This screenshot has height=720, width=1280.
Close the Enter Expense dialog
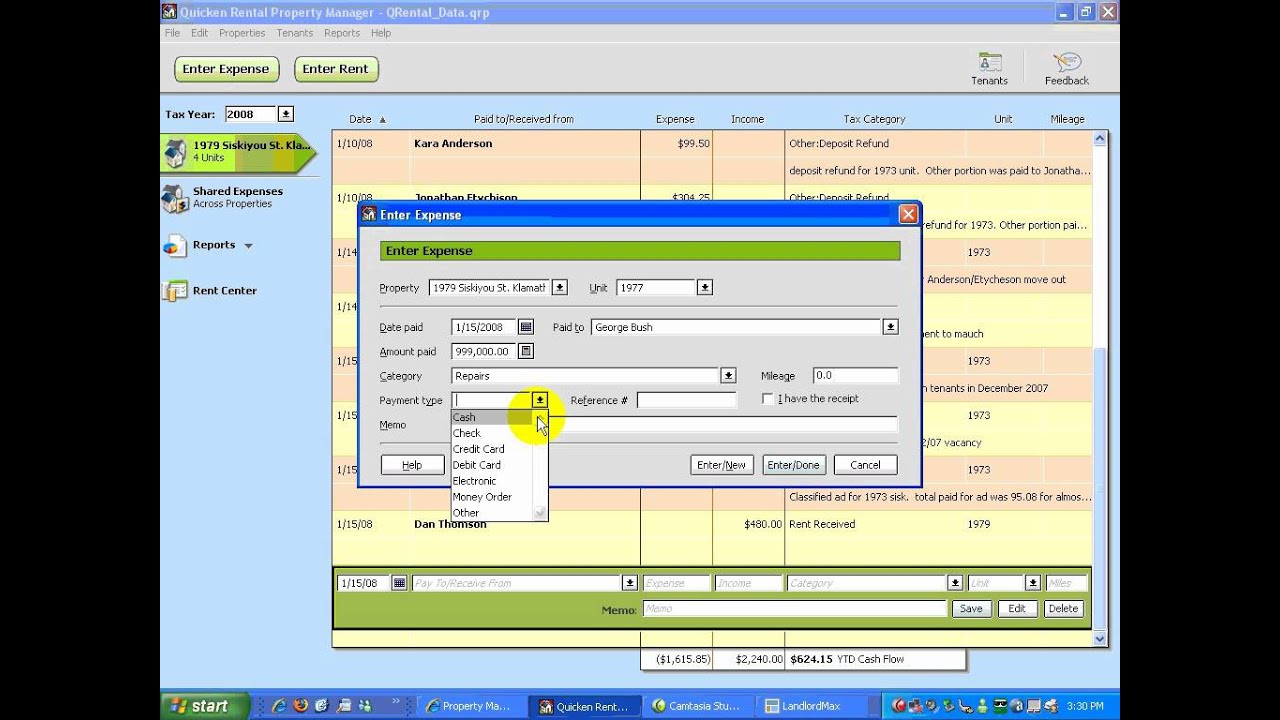(x=908, y=214)
